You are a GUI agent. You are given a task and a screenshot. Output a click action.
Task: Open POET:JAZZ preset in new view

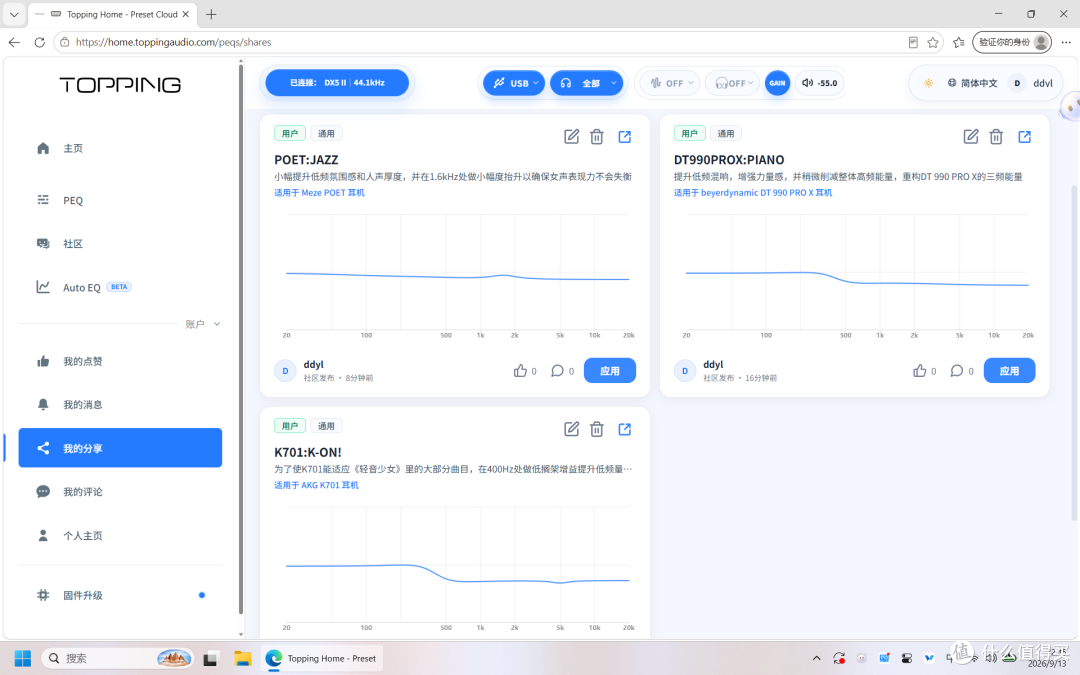pos(624,136)
